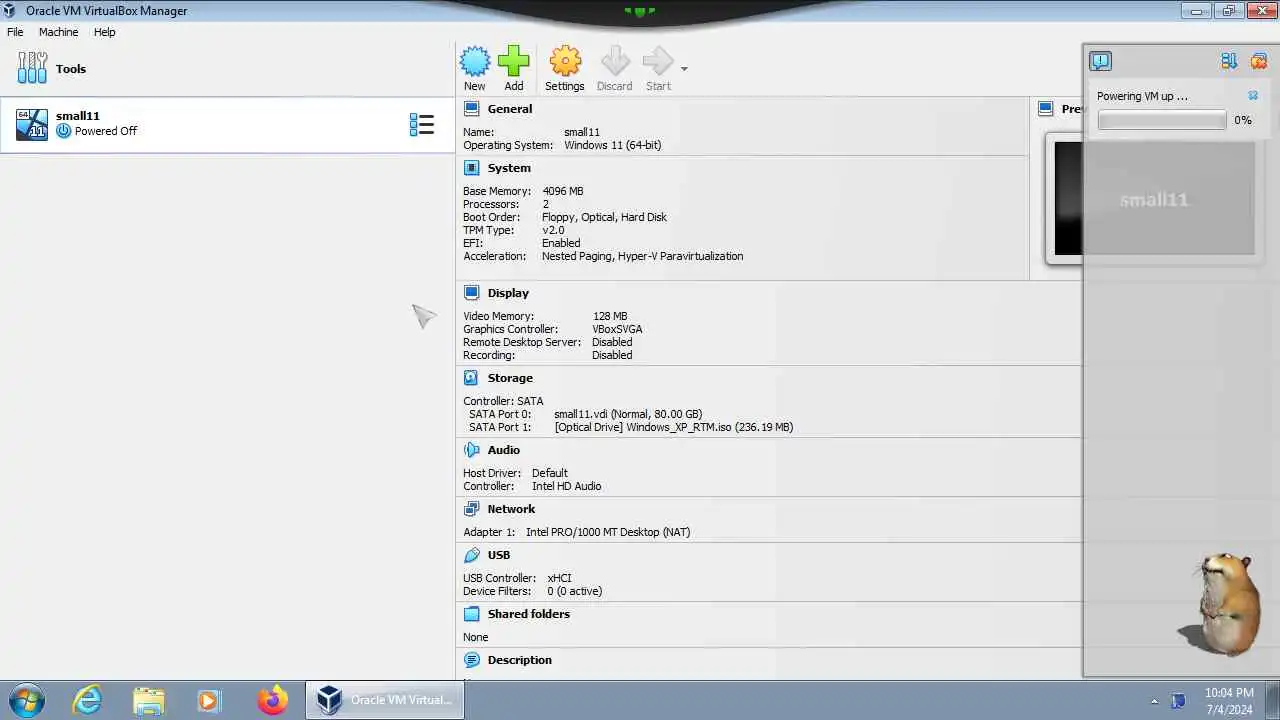Viewport: 1280px width, 720px height.
Task: Click the Discard toolbar icon
Action: [x=615, y=61]
